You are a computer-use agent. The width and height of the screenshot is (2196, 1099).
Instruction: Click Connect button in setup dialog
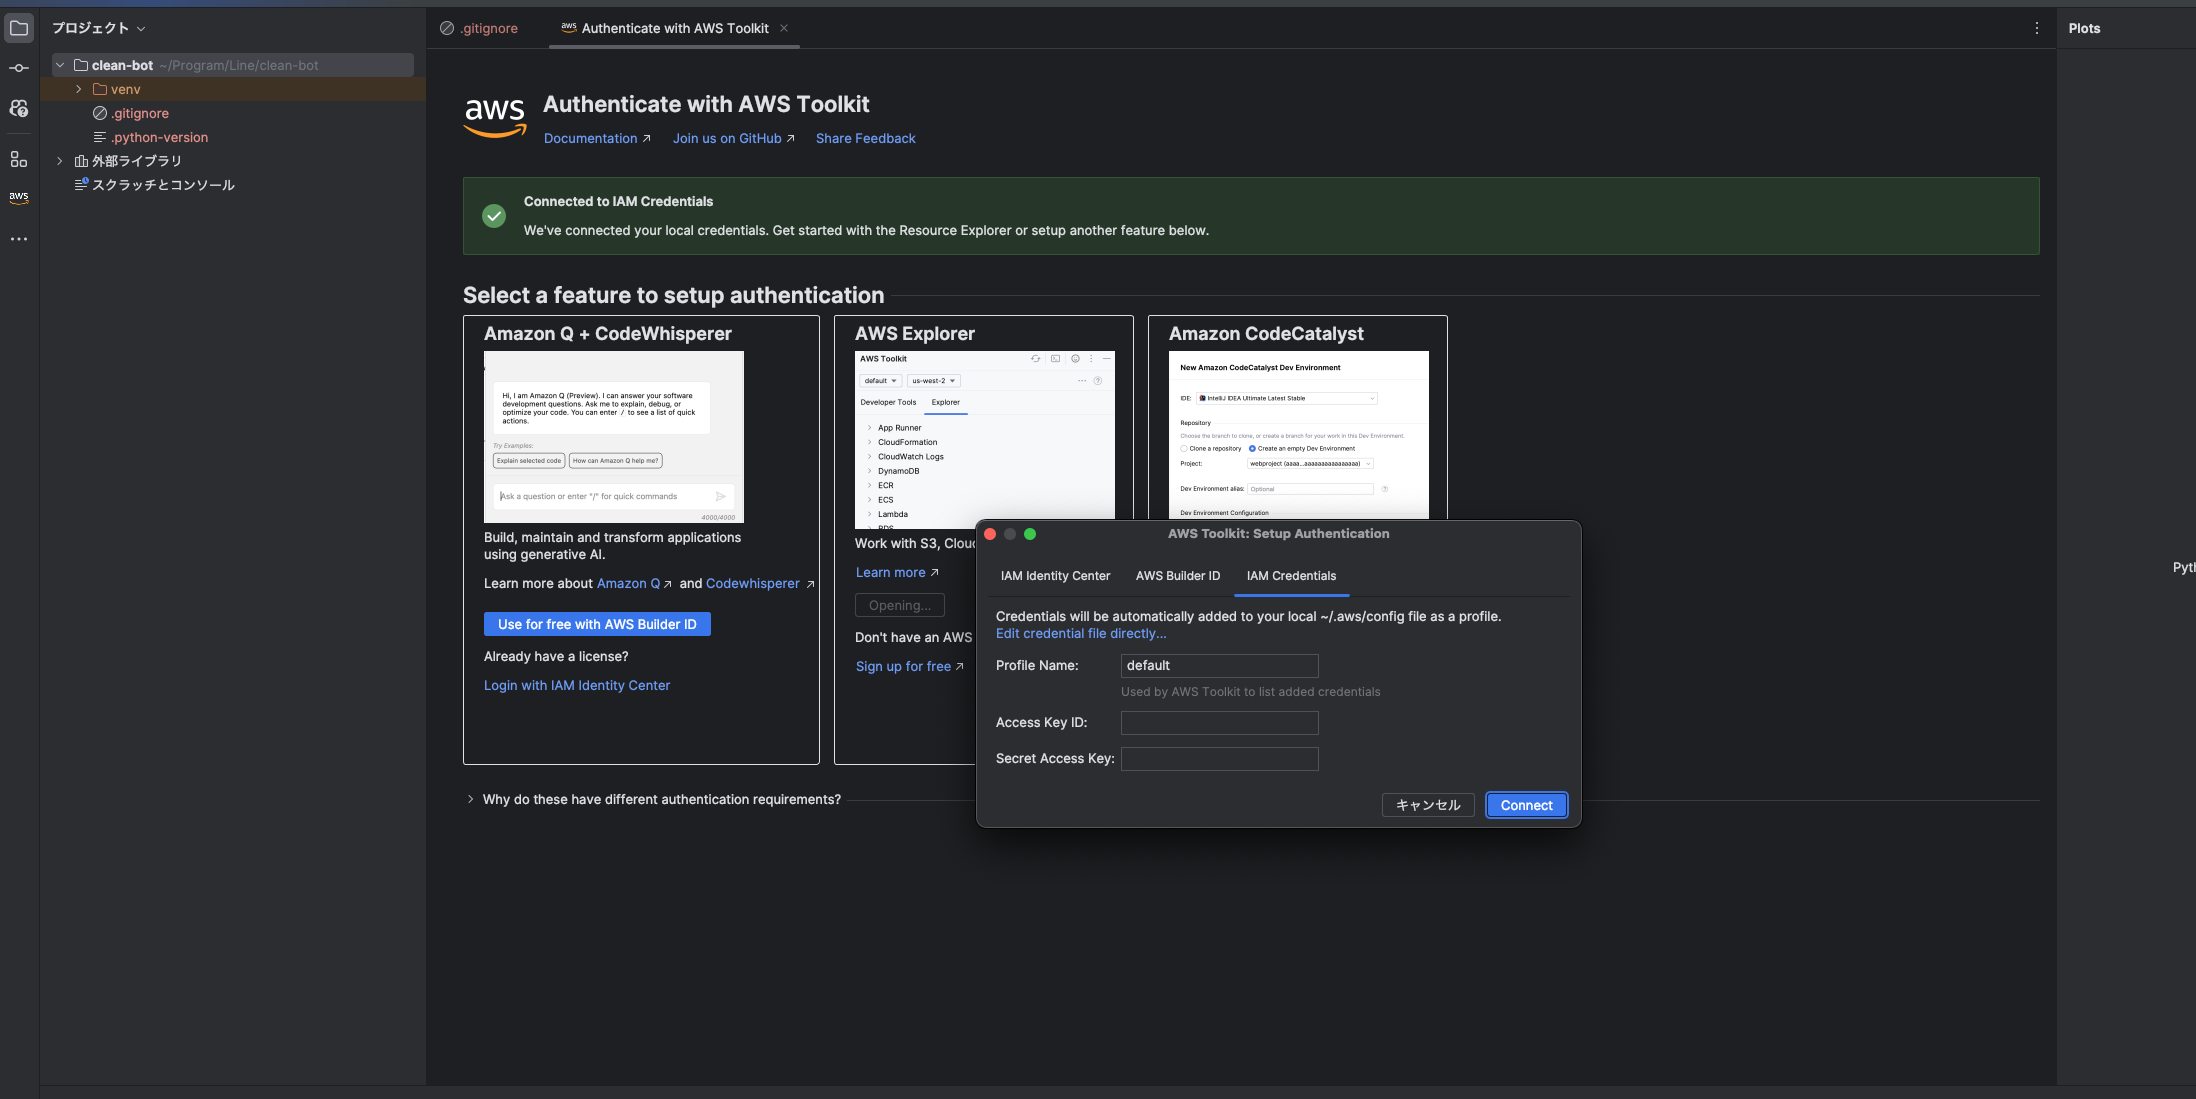click(1526, 803)
